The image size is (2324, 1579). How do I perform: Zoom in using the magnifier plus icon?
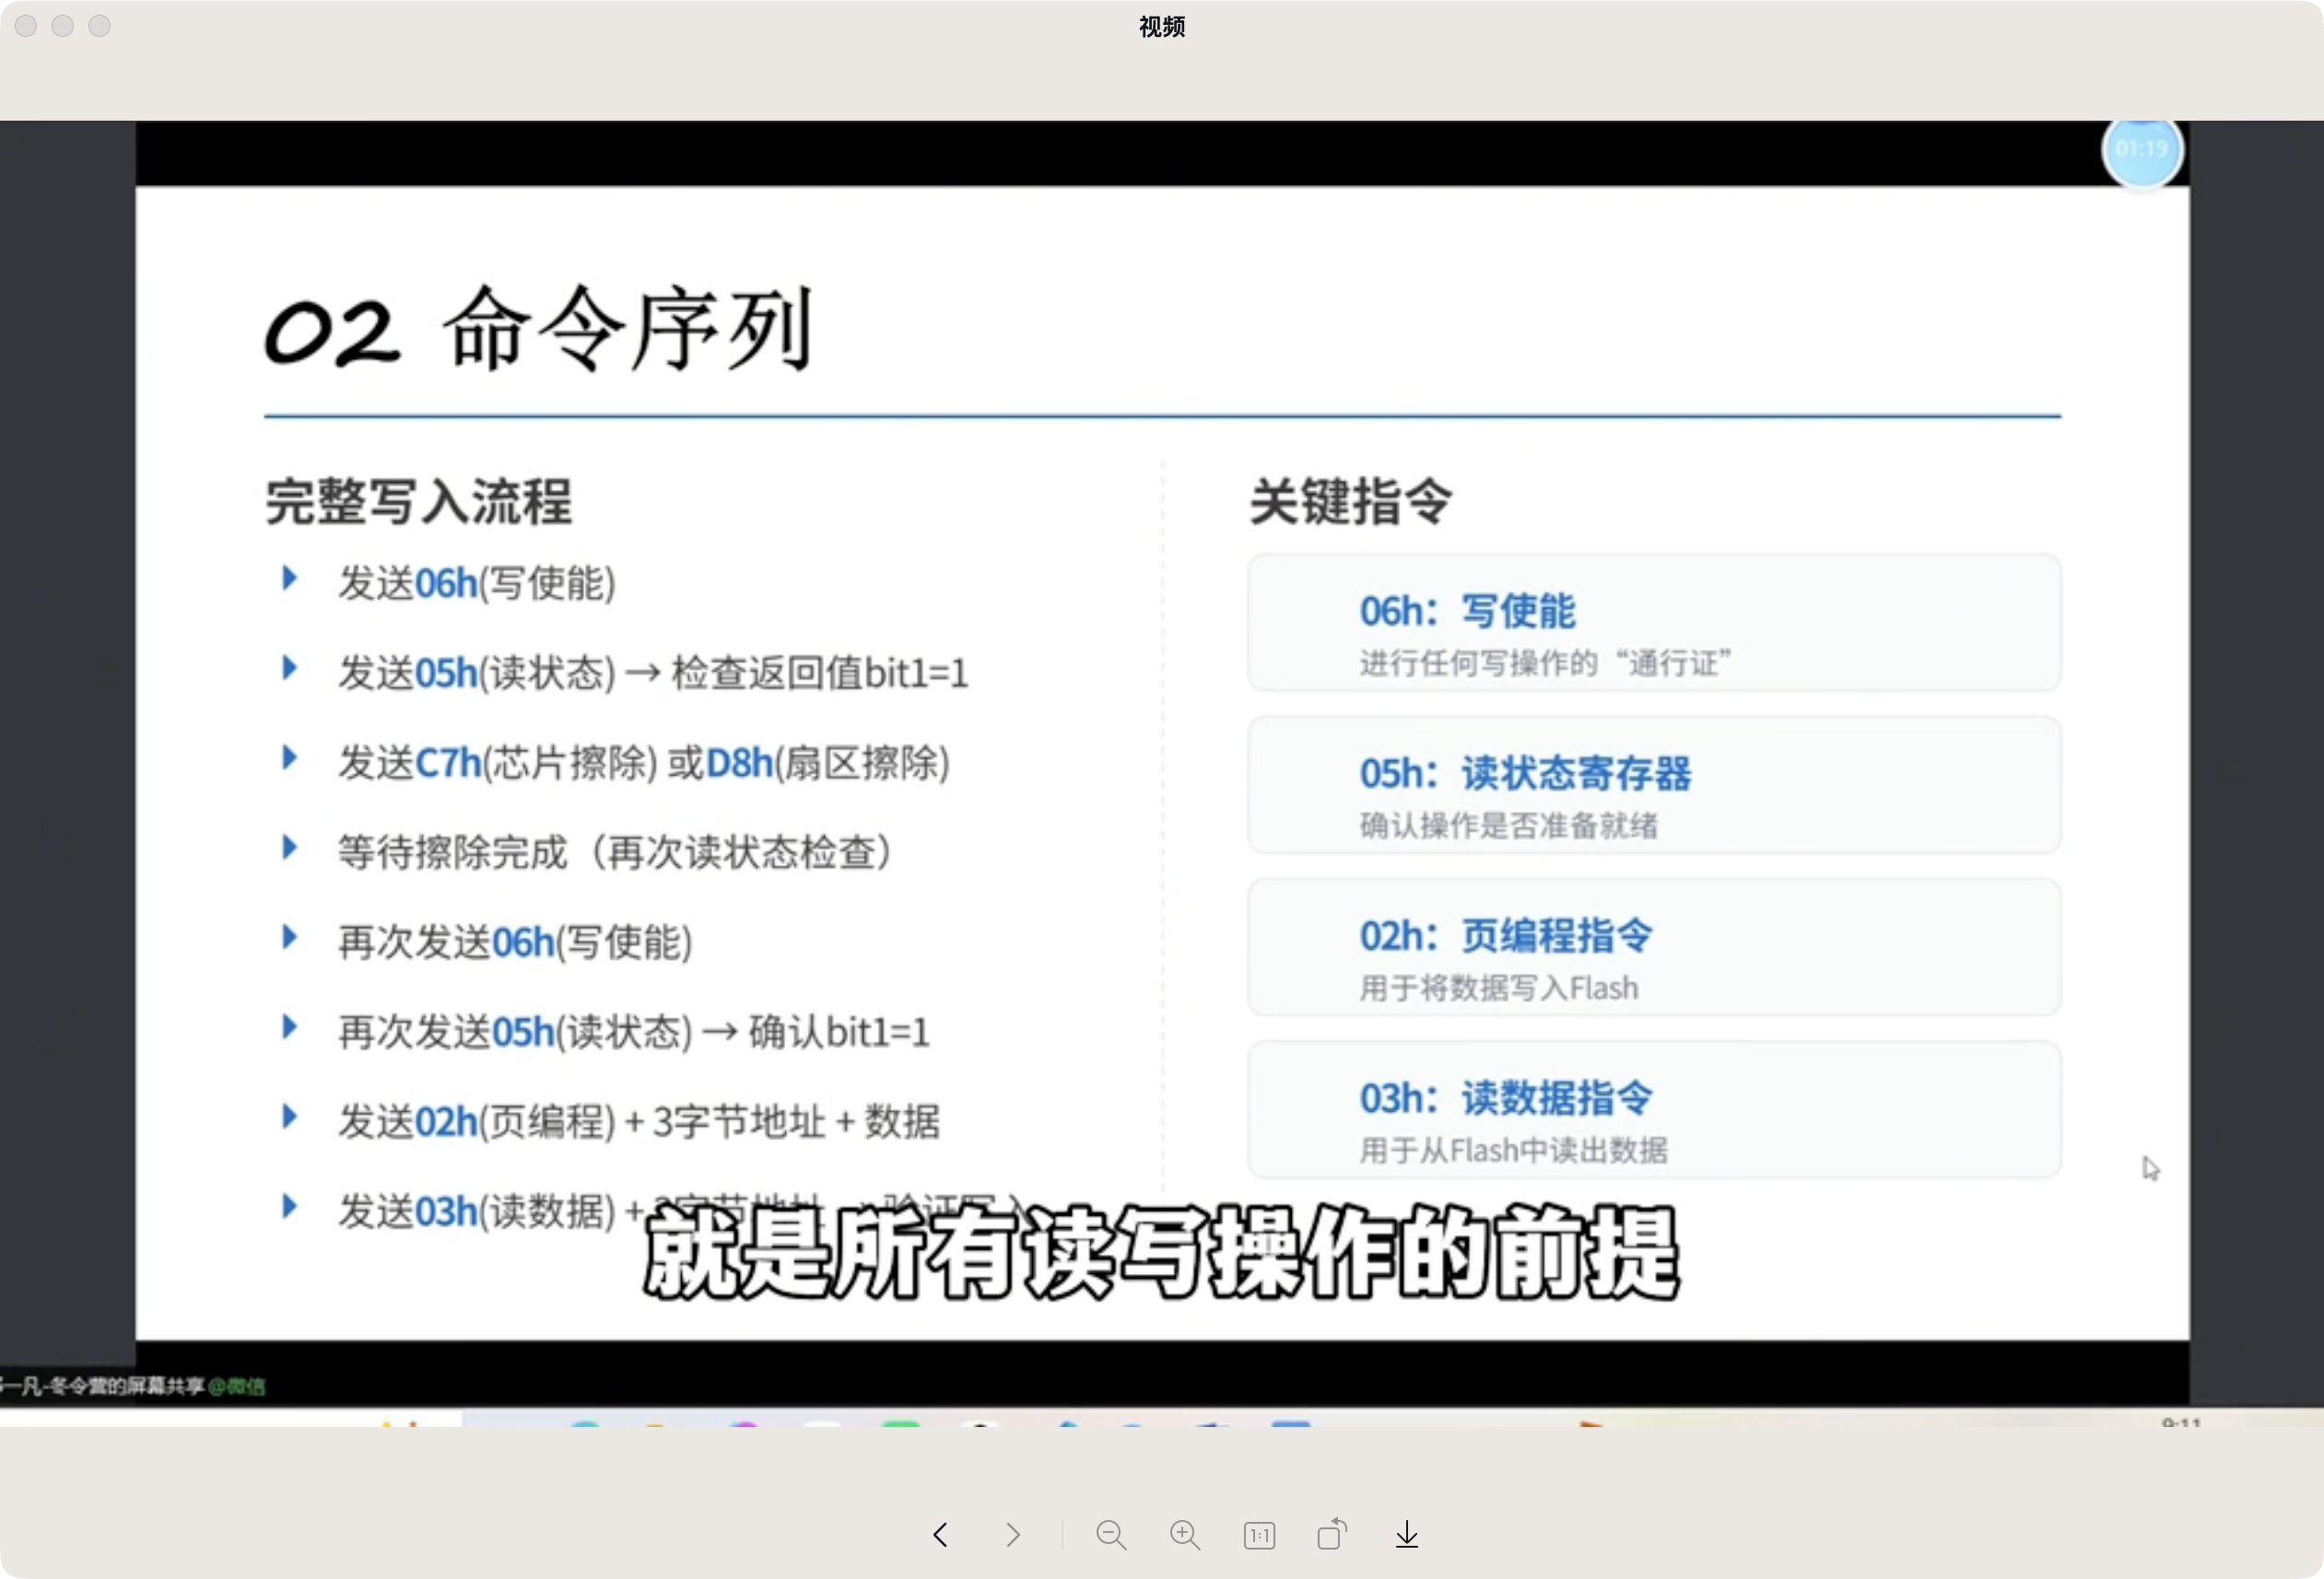[1184, 1535]
